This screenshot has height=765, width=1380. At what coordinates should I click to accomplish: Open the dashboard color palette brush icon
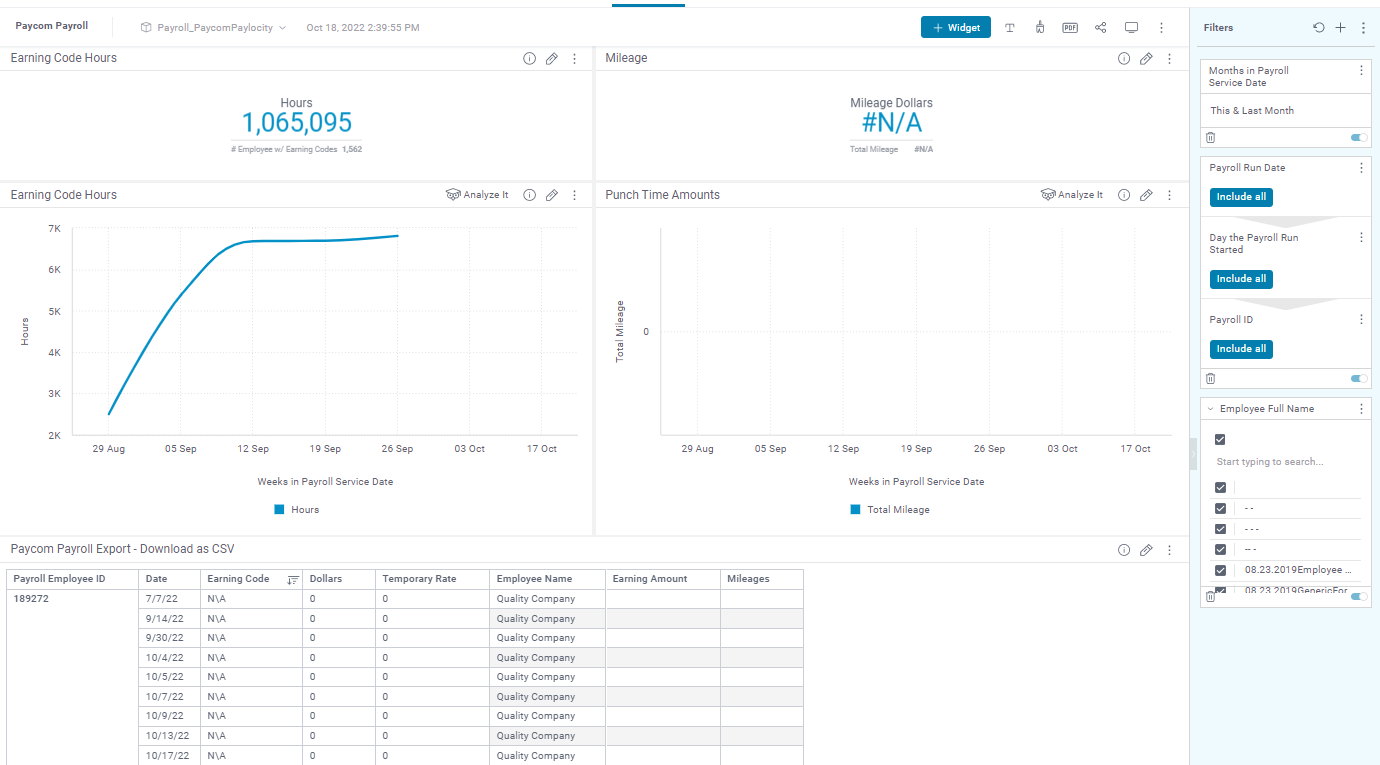(1040, 28)
